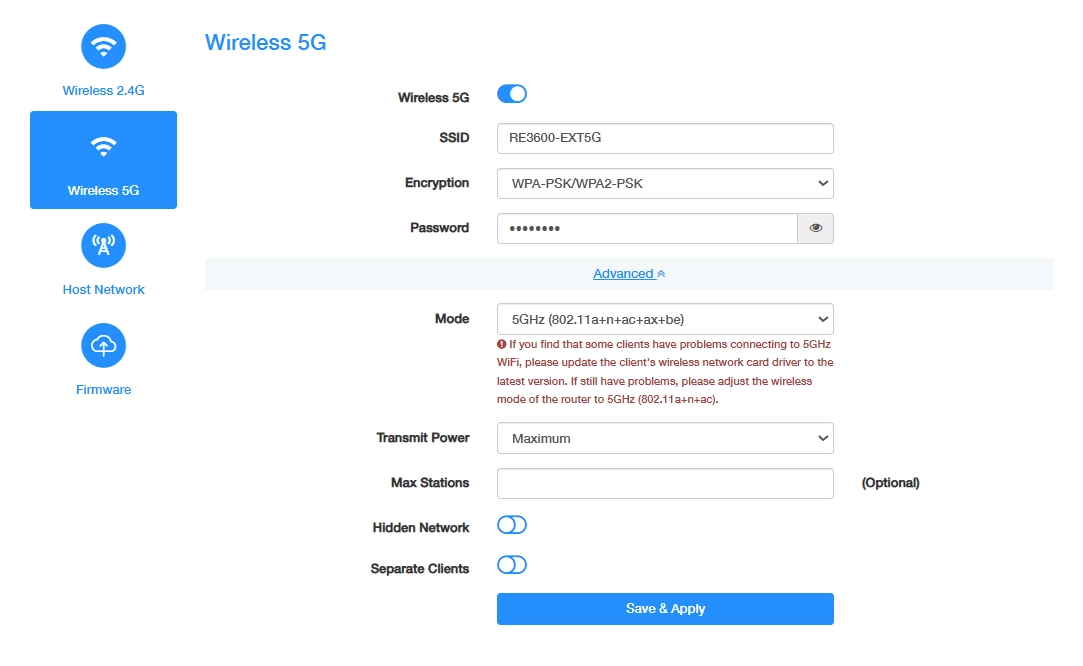
Task: Enable the Hidden Network toggle
Action: click(512, 525)
